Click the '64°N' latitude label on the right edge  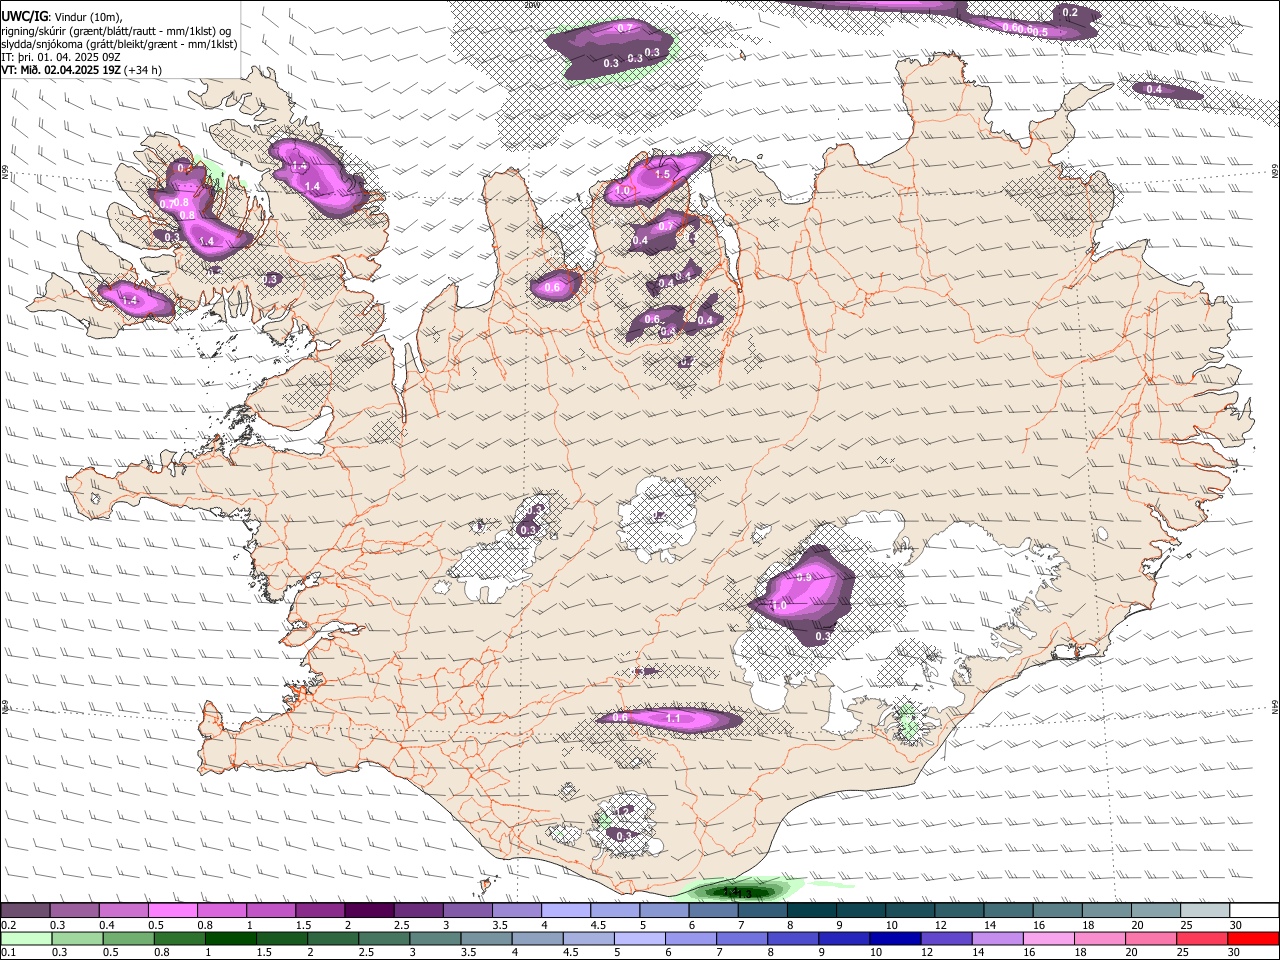point(1275,706)
